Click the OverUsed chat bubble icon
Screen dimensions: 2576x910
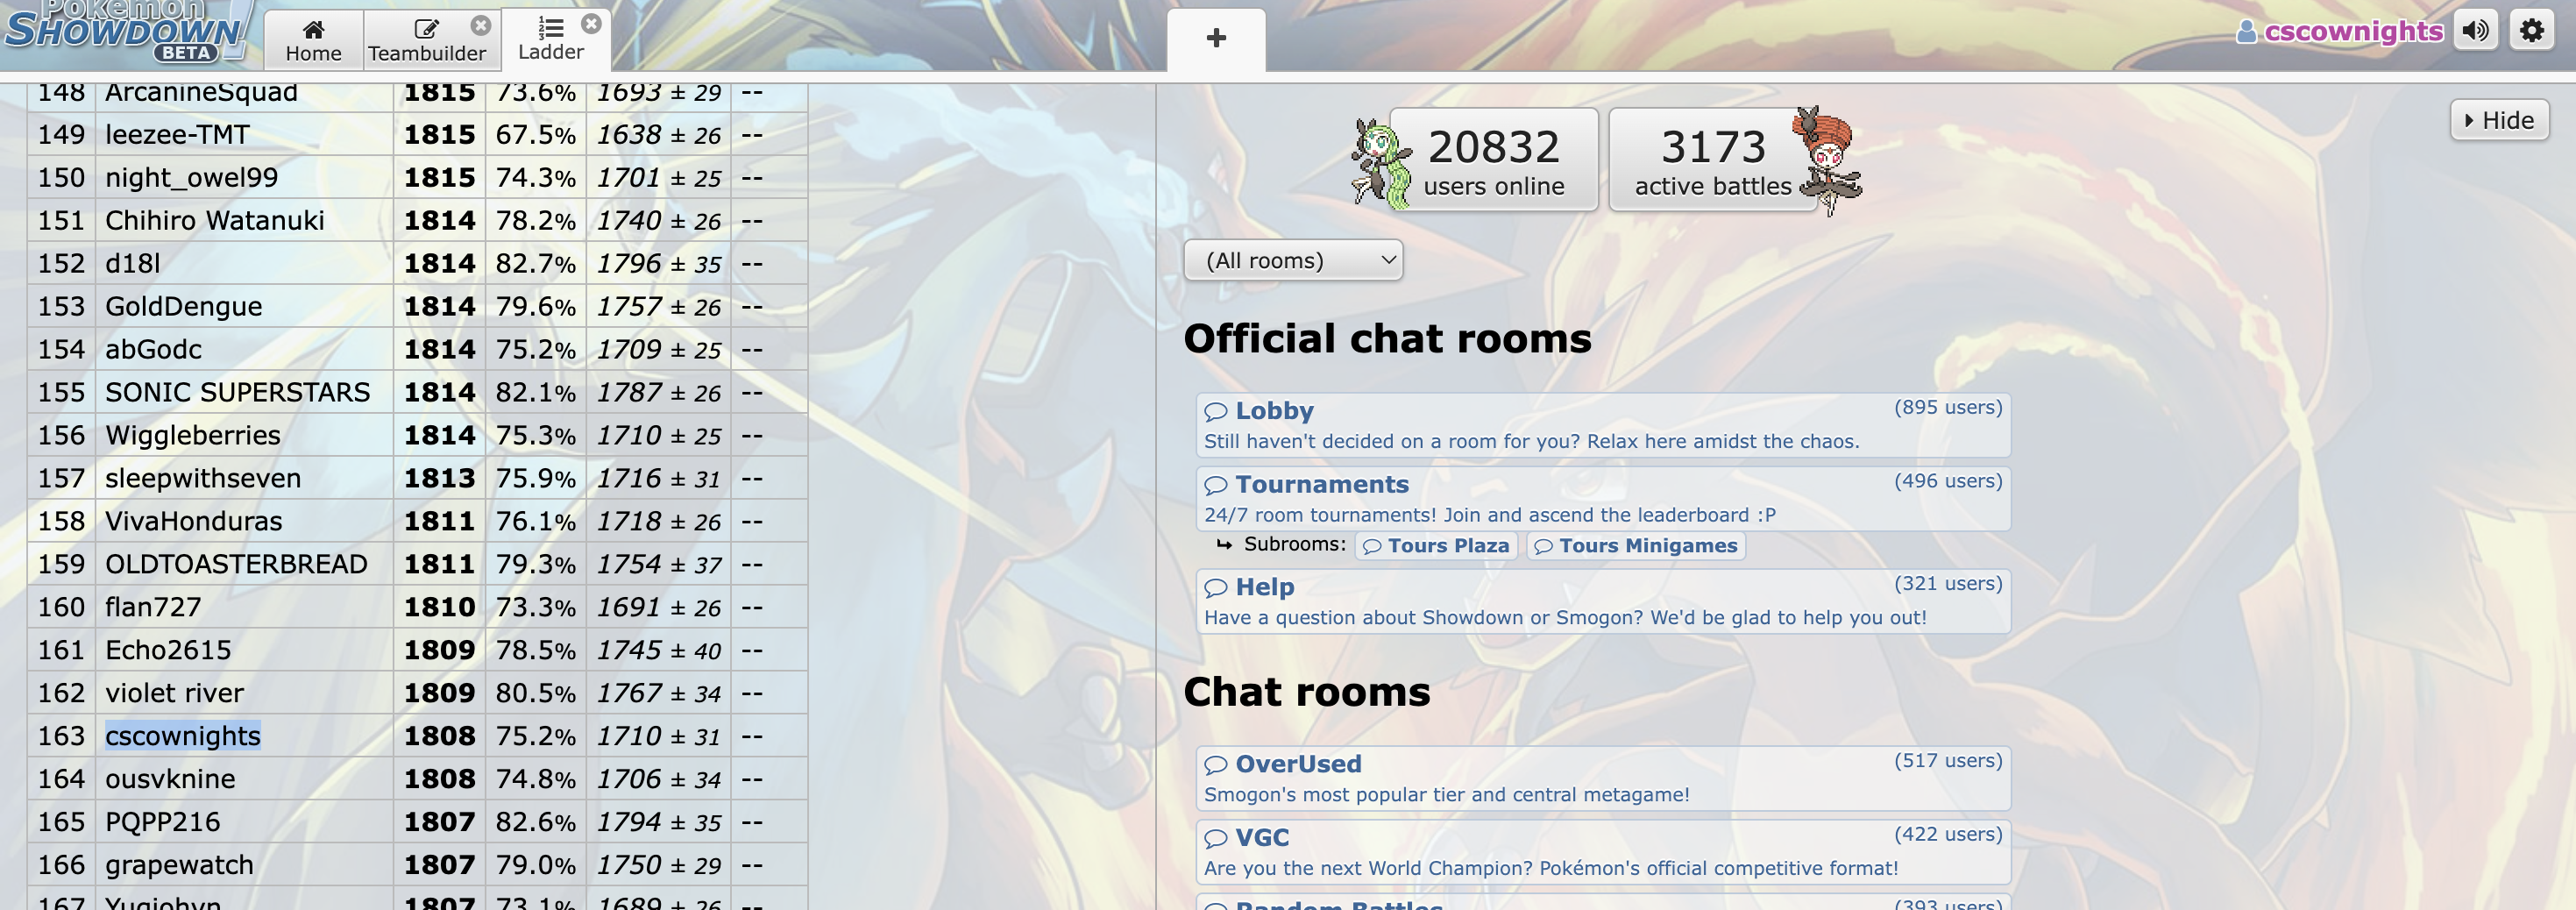[x=1216, y=765]
